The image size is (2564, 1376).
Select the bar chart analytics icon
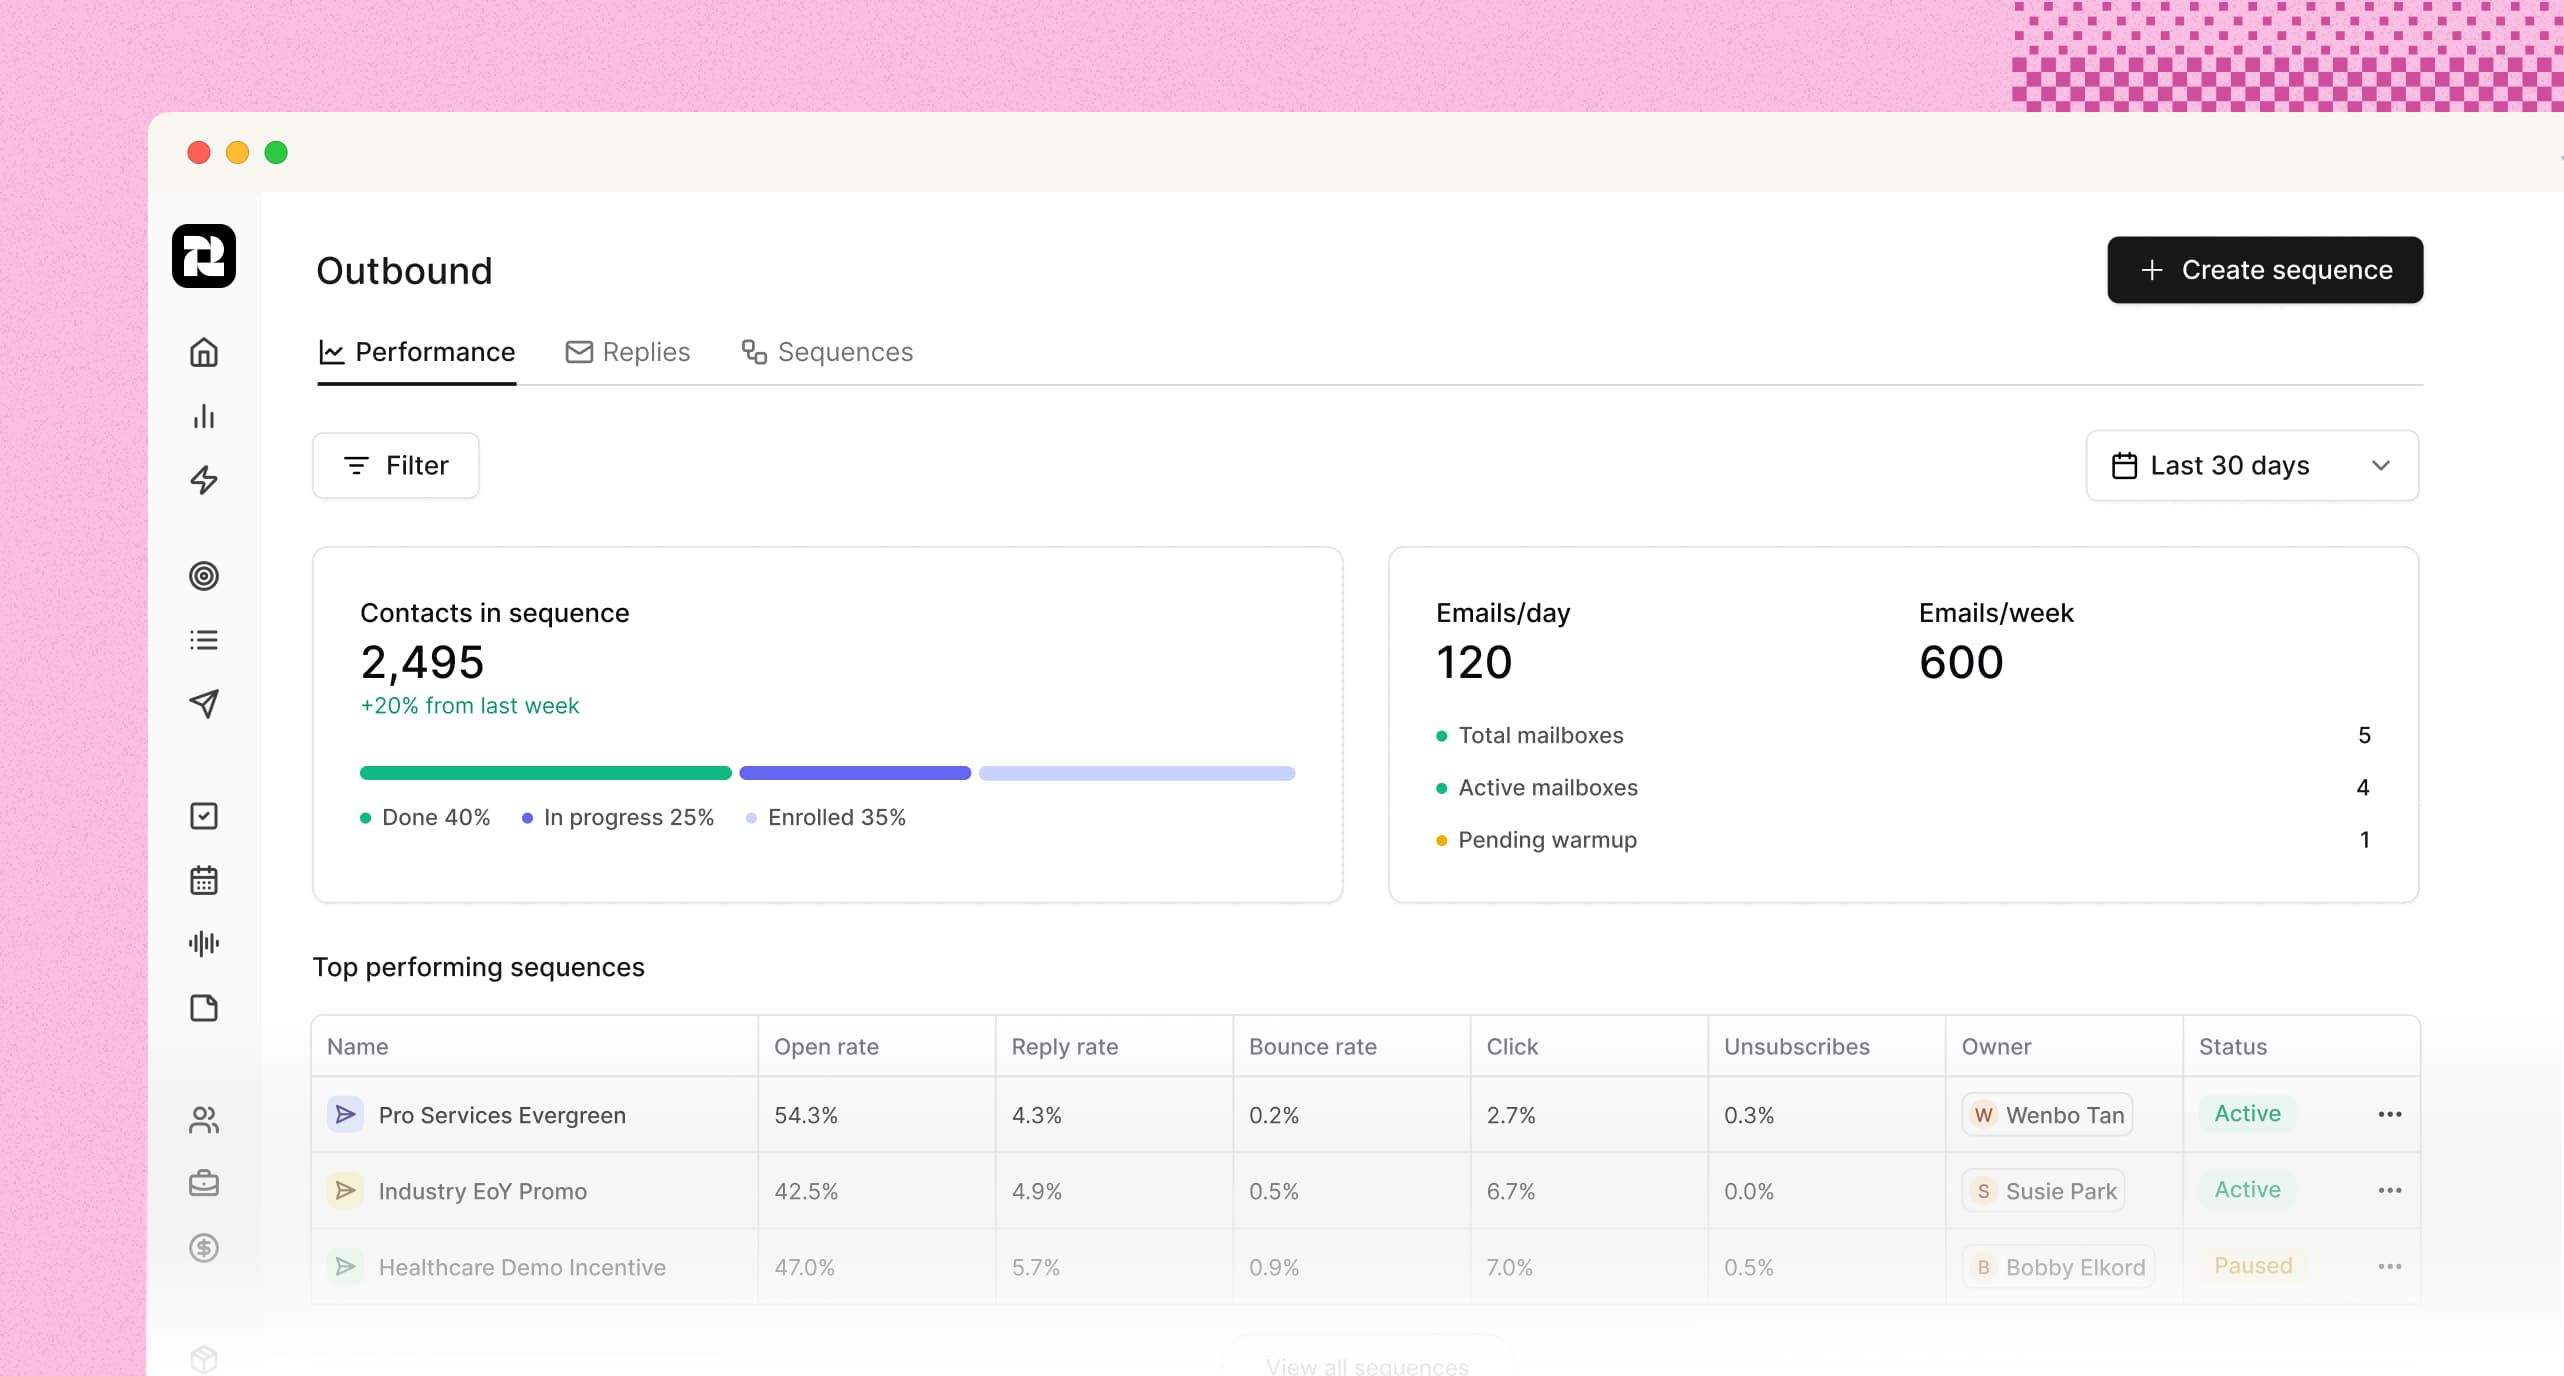(x=203, y=417)
